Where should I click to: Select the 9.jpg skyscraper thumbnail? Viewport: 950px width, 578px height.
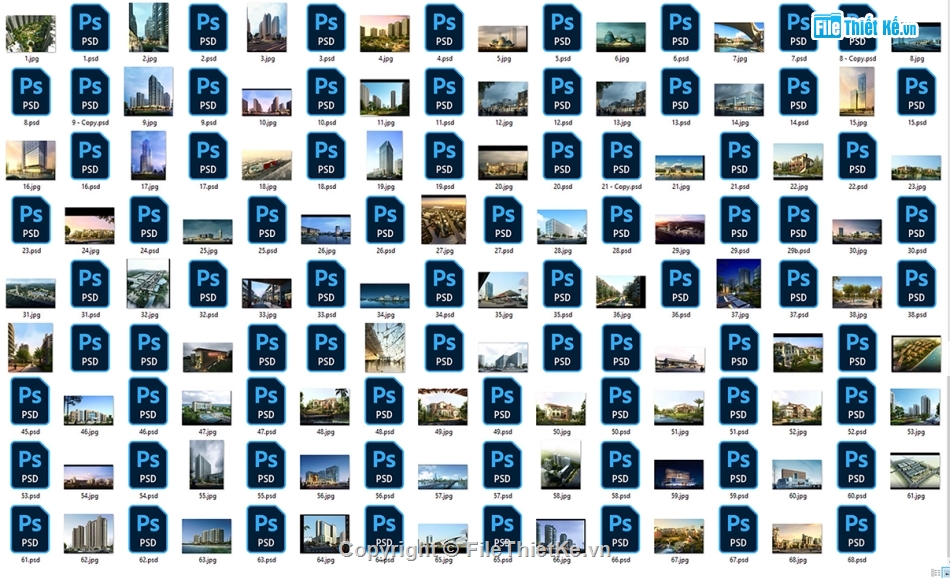(x=148, y=91)
